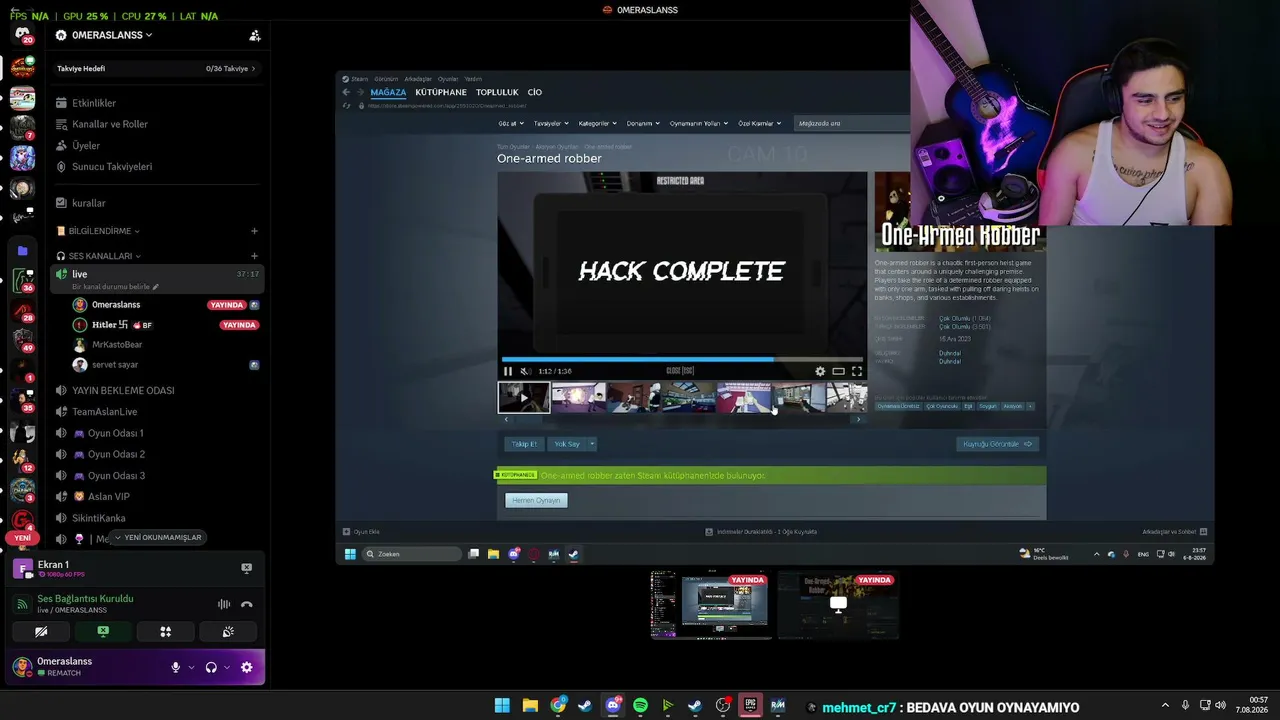Disconnect from the live voice channel
This screenshot has width=1280, height=720.
(x=247, y=604)
